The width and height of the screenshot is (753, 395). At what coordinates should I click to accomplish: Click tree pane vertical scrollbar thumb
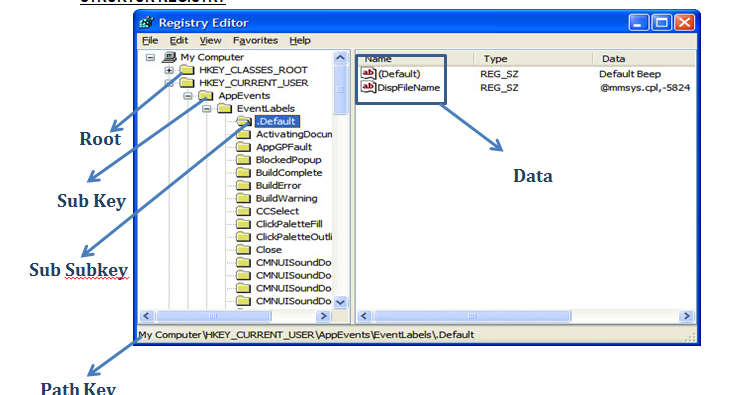(340, 90)
